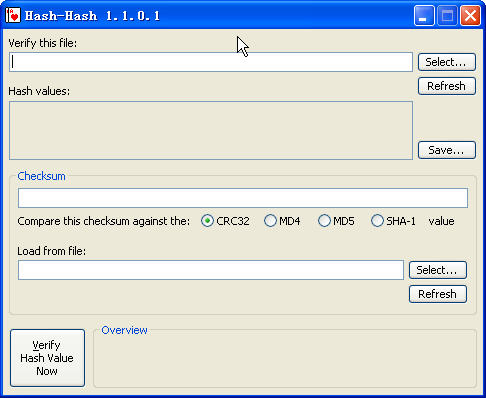Screen dimensions: 486x398
Task: Click inside the Hash values box
Action: 211,131
